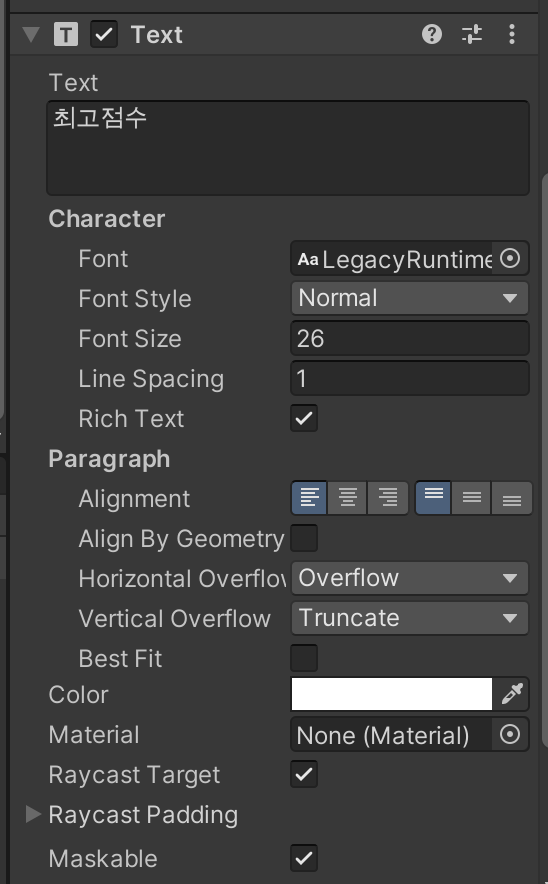Enable the Best Fit checkbox

pos(304,658)
